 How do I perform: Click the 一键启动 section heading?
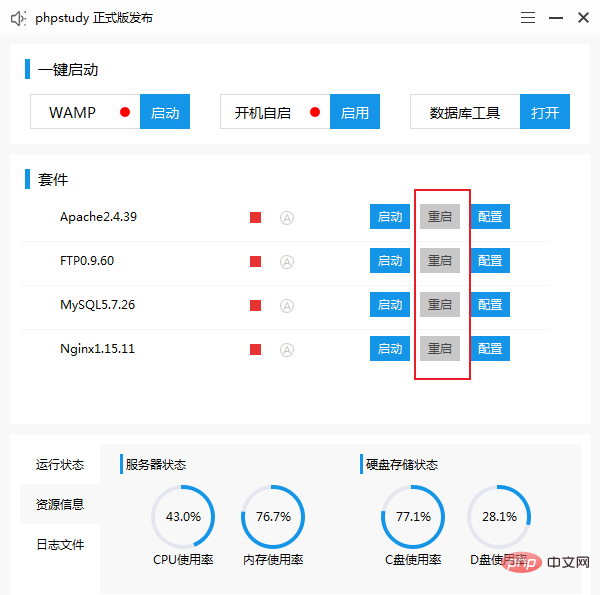pyautogui.click(x=68, y=70)
